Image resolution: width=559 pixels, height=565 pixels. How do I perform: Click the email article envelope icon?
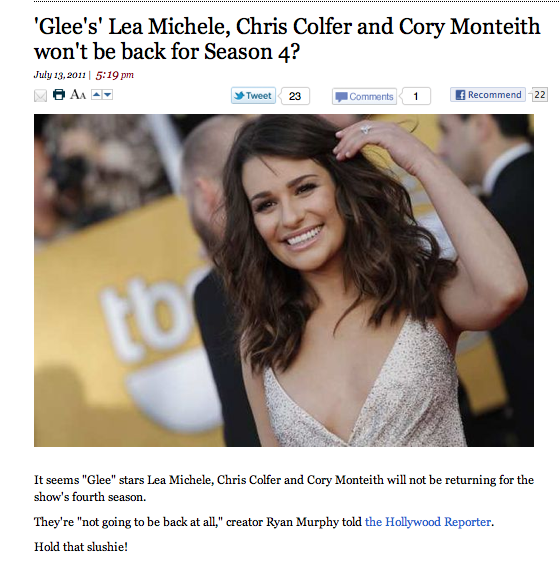tap(40, 96)
